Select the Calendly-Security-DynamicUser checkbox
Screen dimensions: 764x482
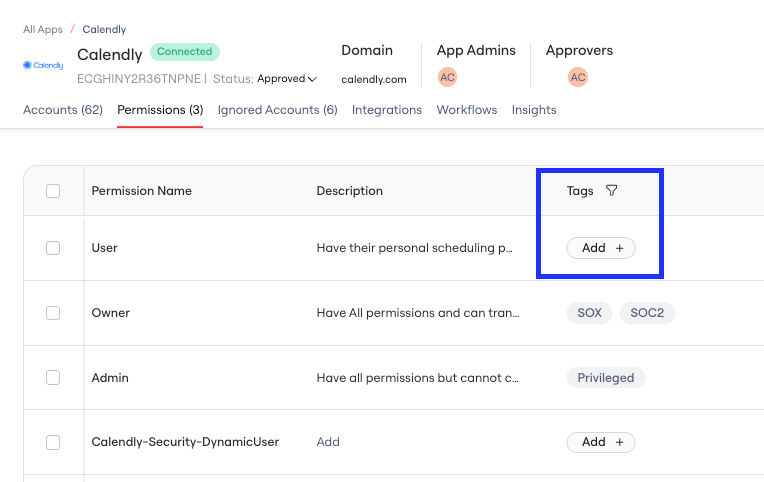(53, 443)
